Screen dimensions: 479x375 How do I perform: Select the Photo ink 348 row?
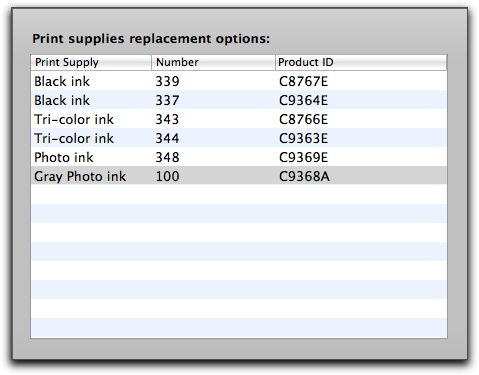click(239, 157)
